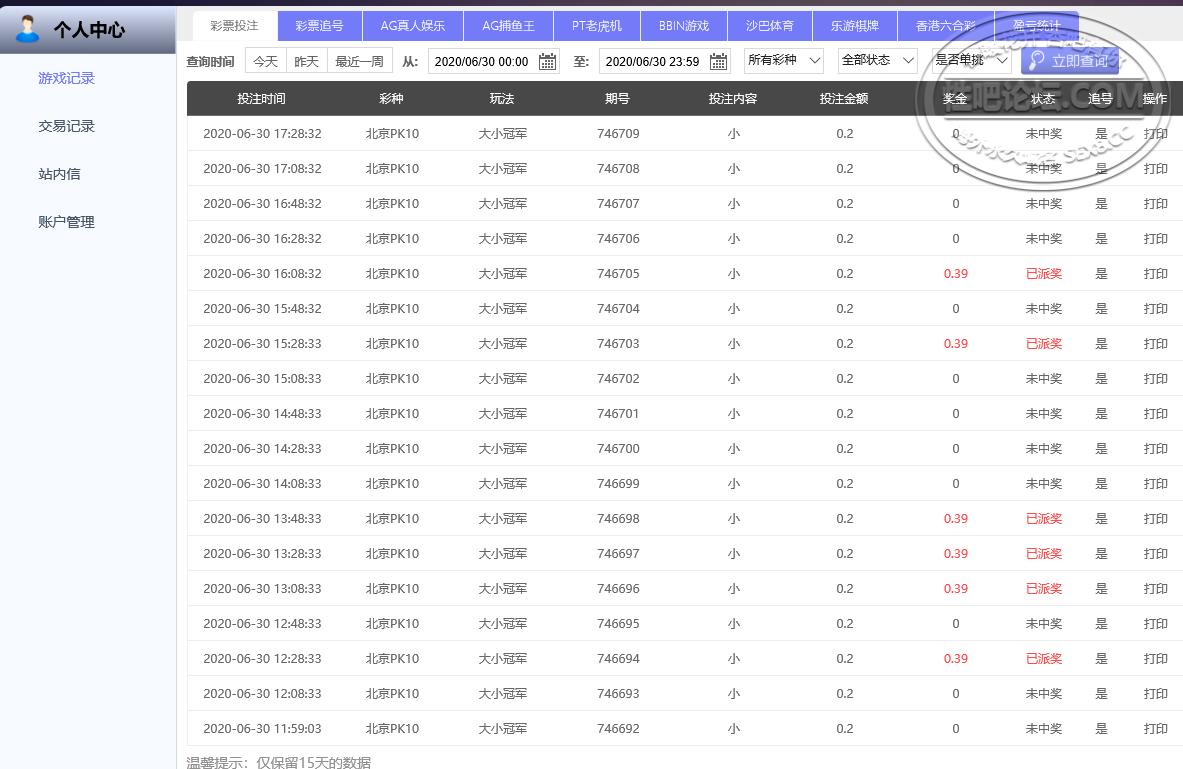Click the 投注金额 column header
Viewport: 1183px width, 769px height.
[x=844, y=99]
